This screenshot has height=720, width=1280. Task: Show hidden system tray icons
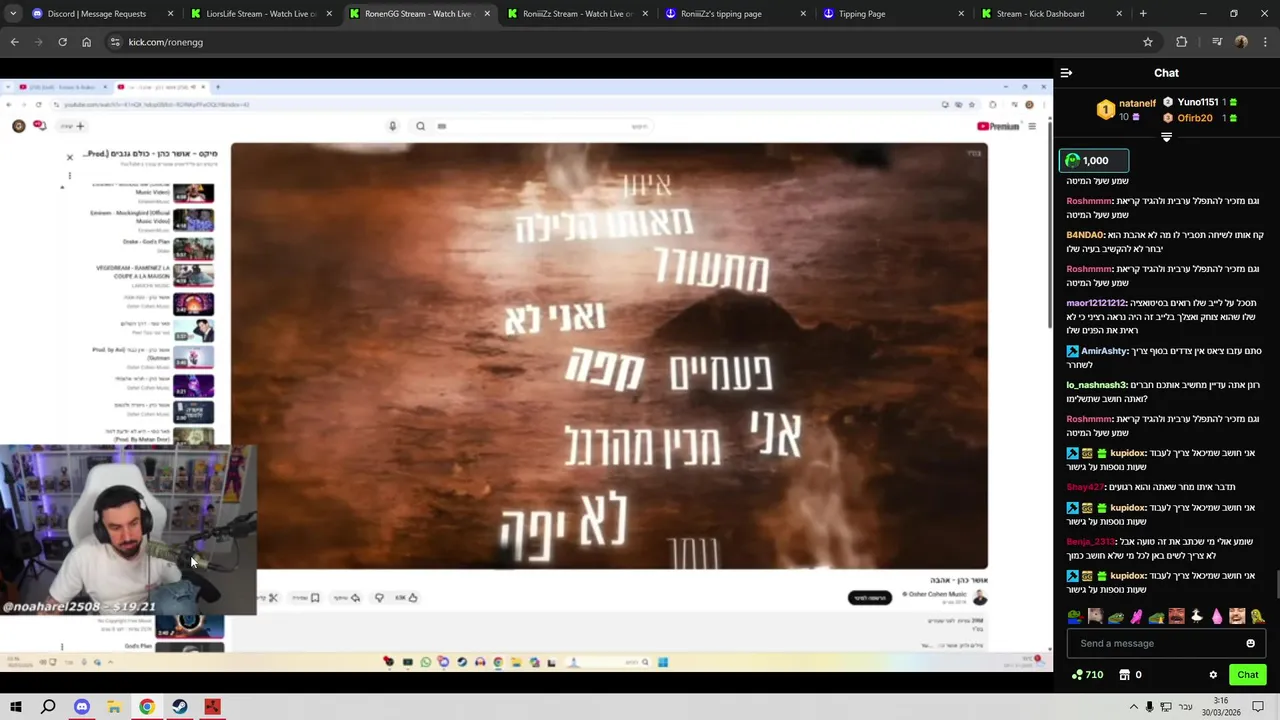[1133, 707]
